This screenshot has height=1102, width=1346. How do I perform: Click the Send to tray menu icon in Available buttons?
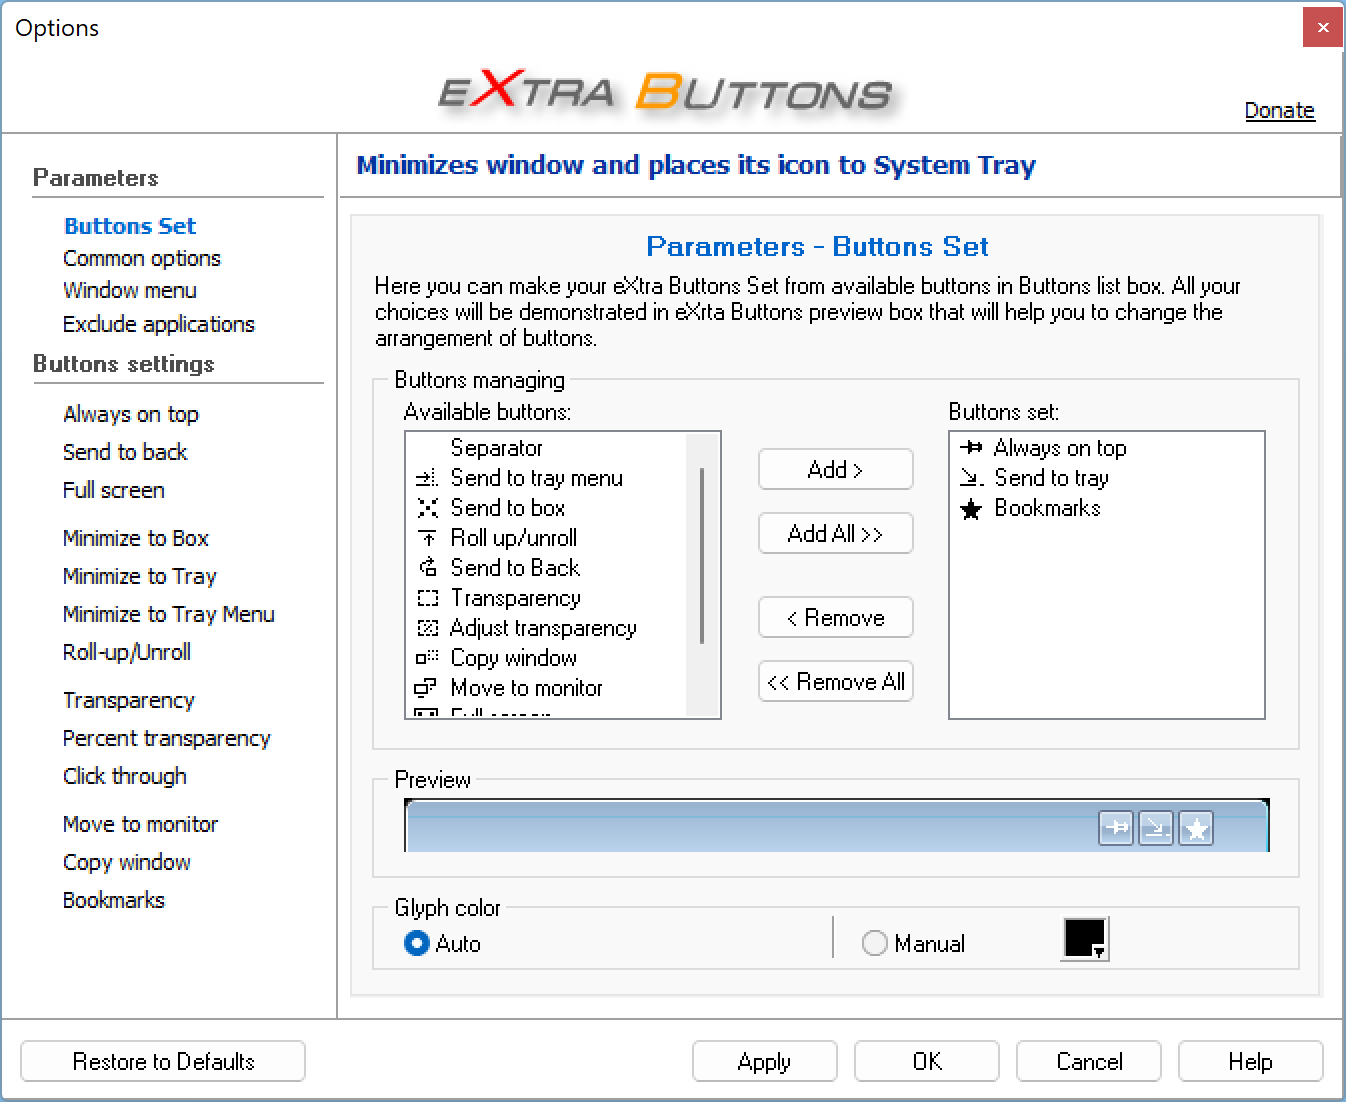coord(427,478)
